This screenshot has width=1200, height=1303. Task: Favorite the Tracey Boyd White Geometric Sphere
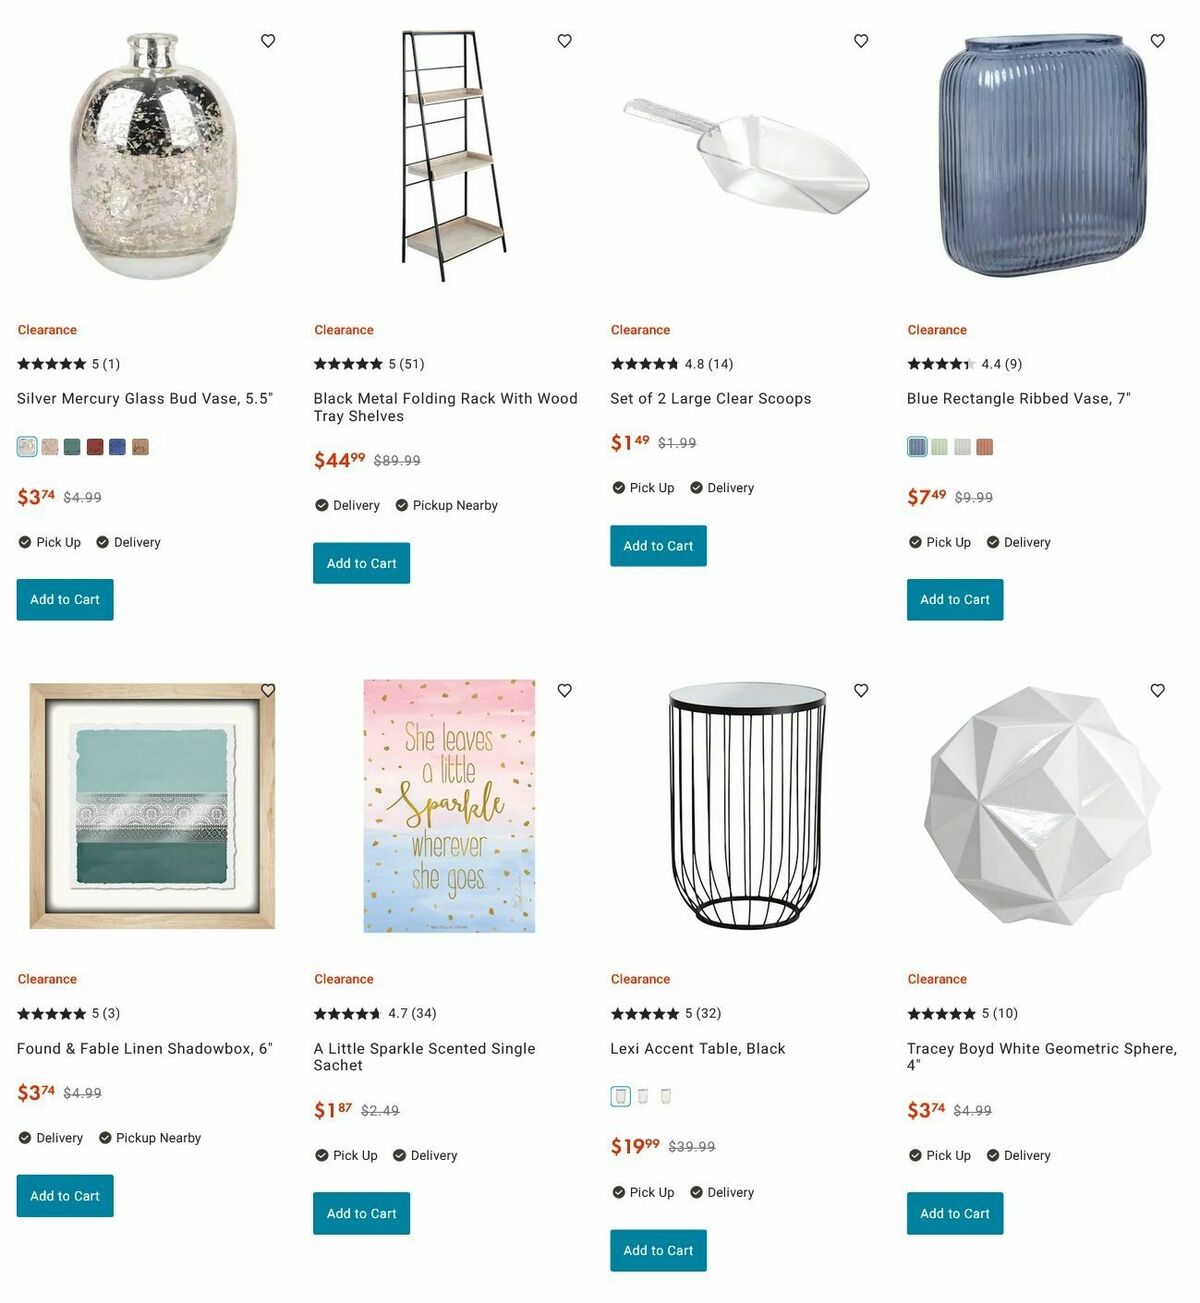(1158, 690)
